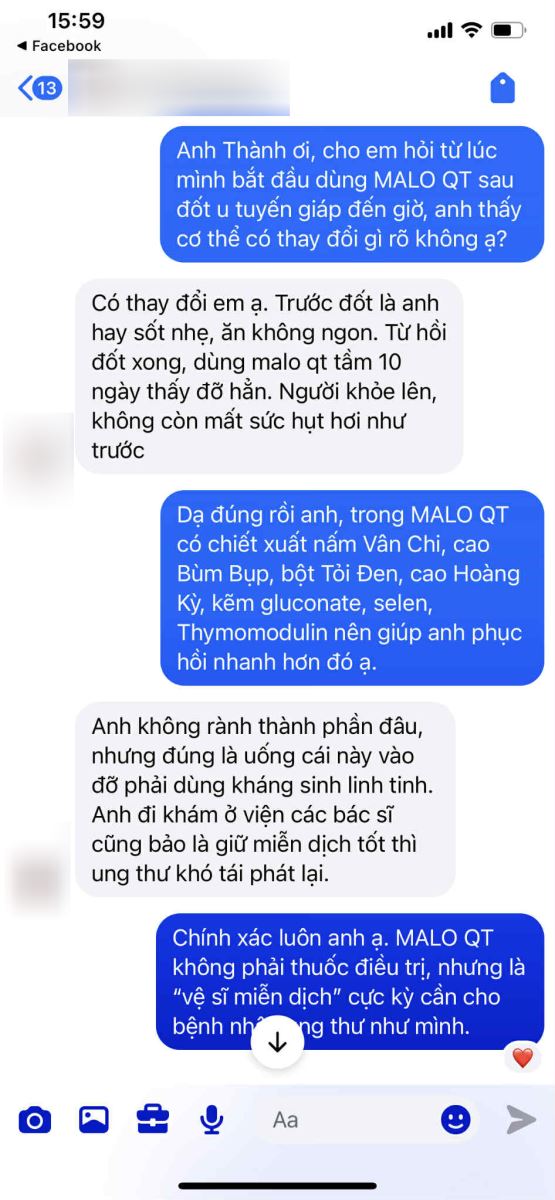The image size is (555, 1200).
Task: Select the 'Có thay đổi em ạ' reply bubble
Action: (269, 376)
